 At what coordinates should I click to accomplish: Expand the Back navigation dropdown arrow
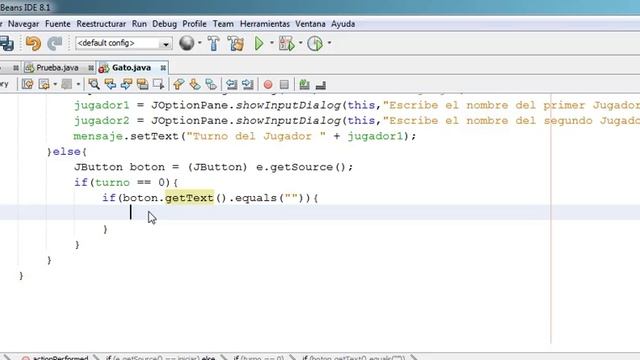point(55,84)
